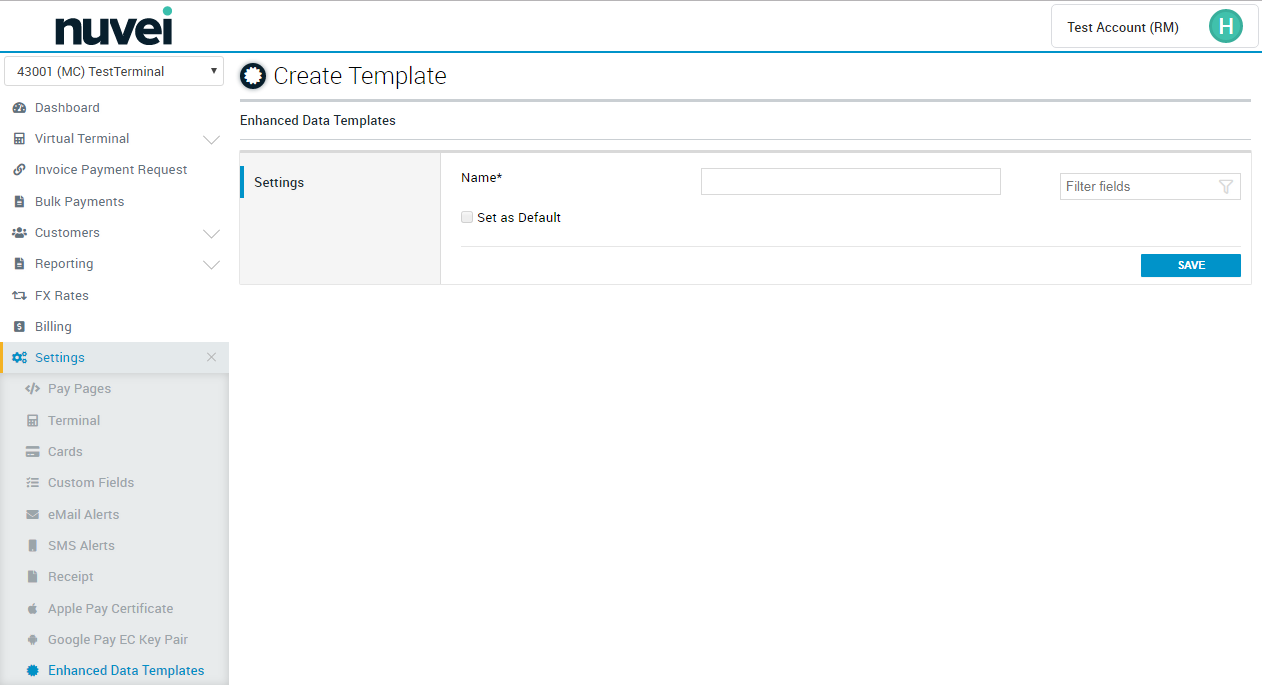Click the eMail Alerts envelope icon
Viewport: 1262px width, 685px height.
32,515
